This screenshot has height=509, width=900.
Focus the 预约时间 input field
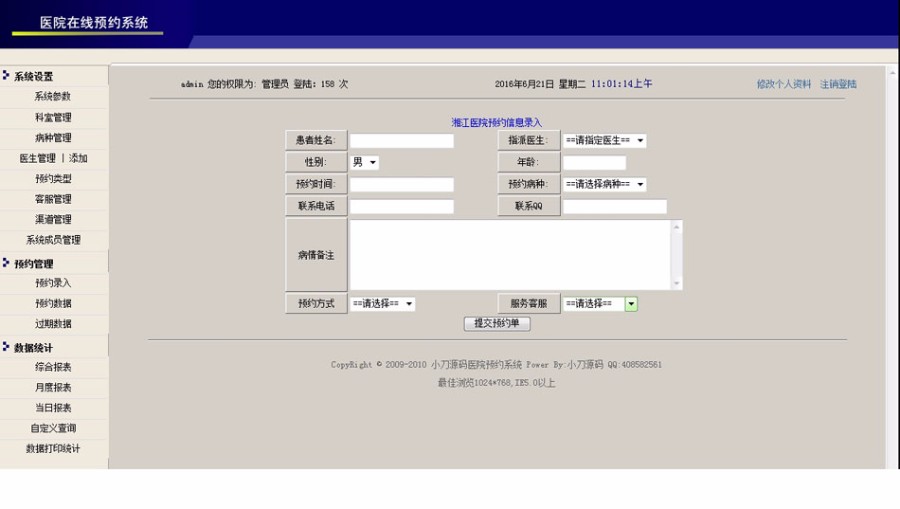(x=402, y=184)
